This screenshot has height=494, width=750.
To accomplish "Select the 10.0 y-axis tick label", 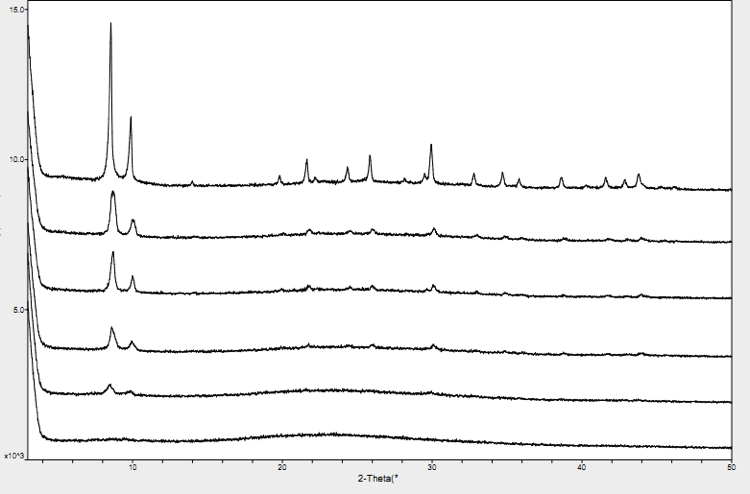I will (x=17, y=159).
